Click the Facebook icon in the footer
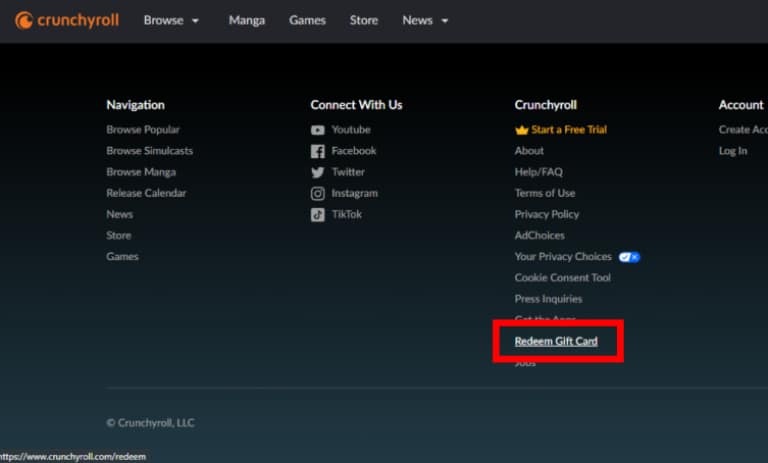The image size is (768, 463). pos(317,151)
